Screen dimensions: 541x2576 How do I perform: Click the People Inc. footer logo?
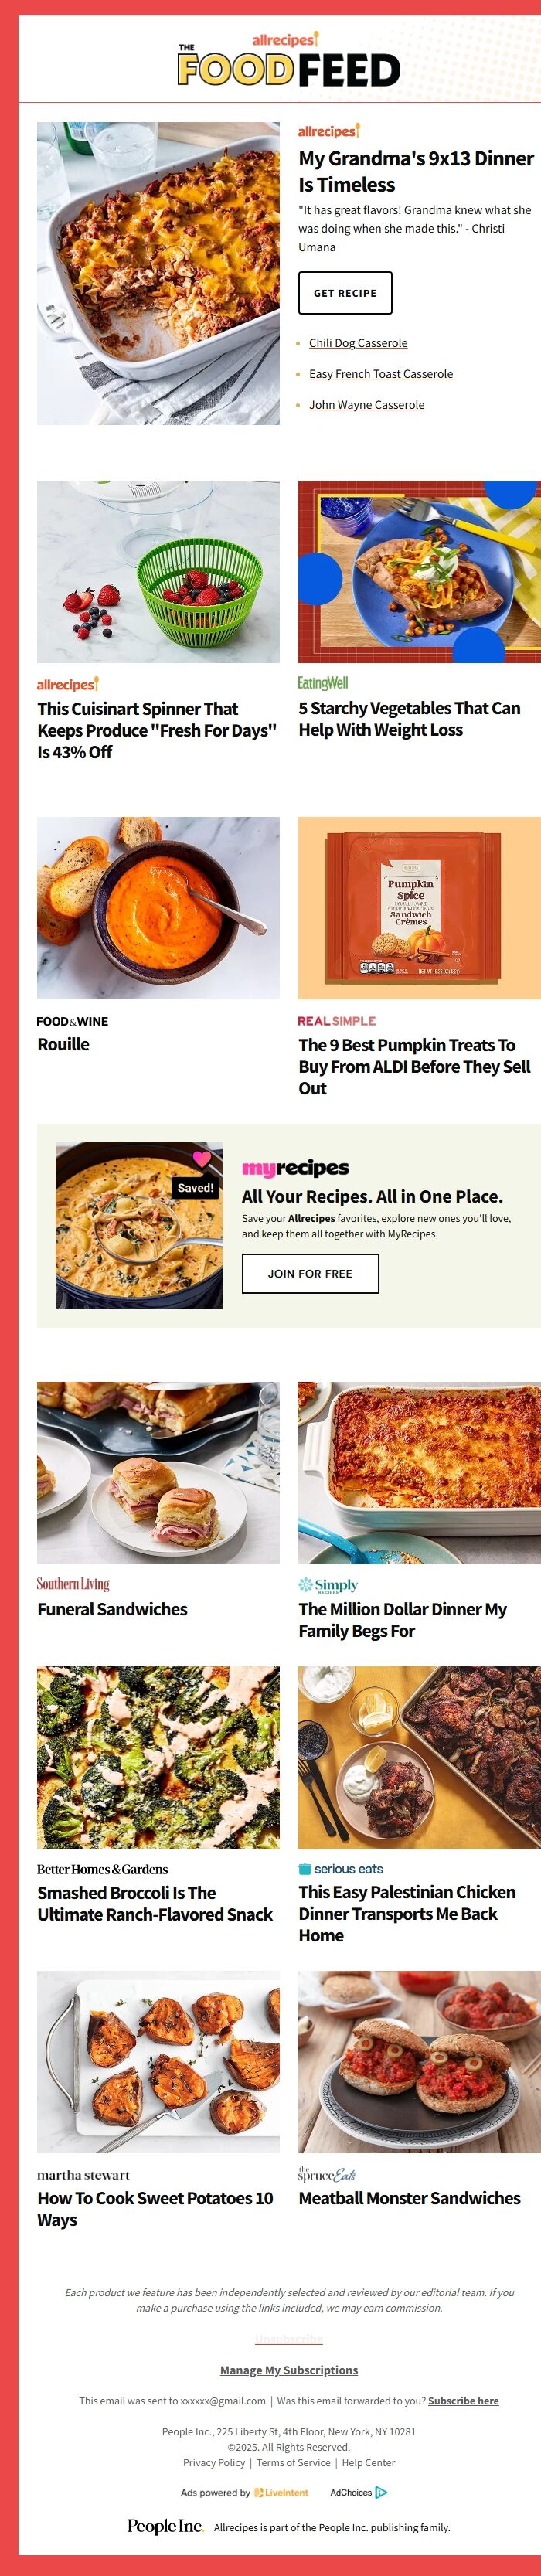click(165, 2526)
